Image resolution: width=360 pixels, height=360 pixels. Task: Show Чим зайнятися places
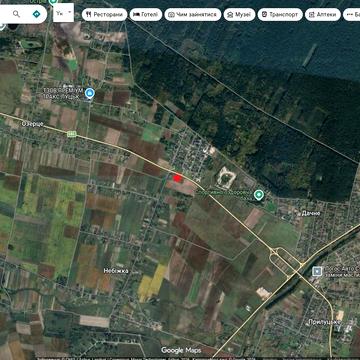(193, 15)
